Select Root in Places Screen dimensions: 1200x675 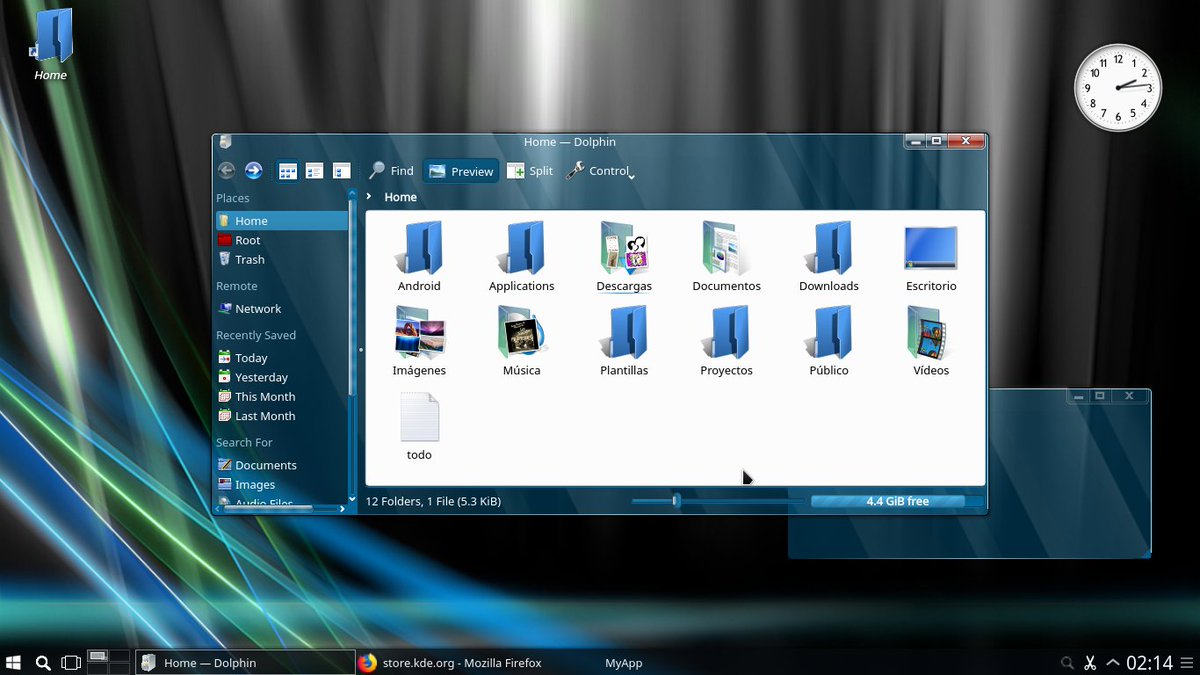(x=281, y=240)
